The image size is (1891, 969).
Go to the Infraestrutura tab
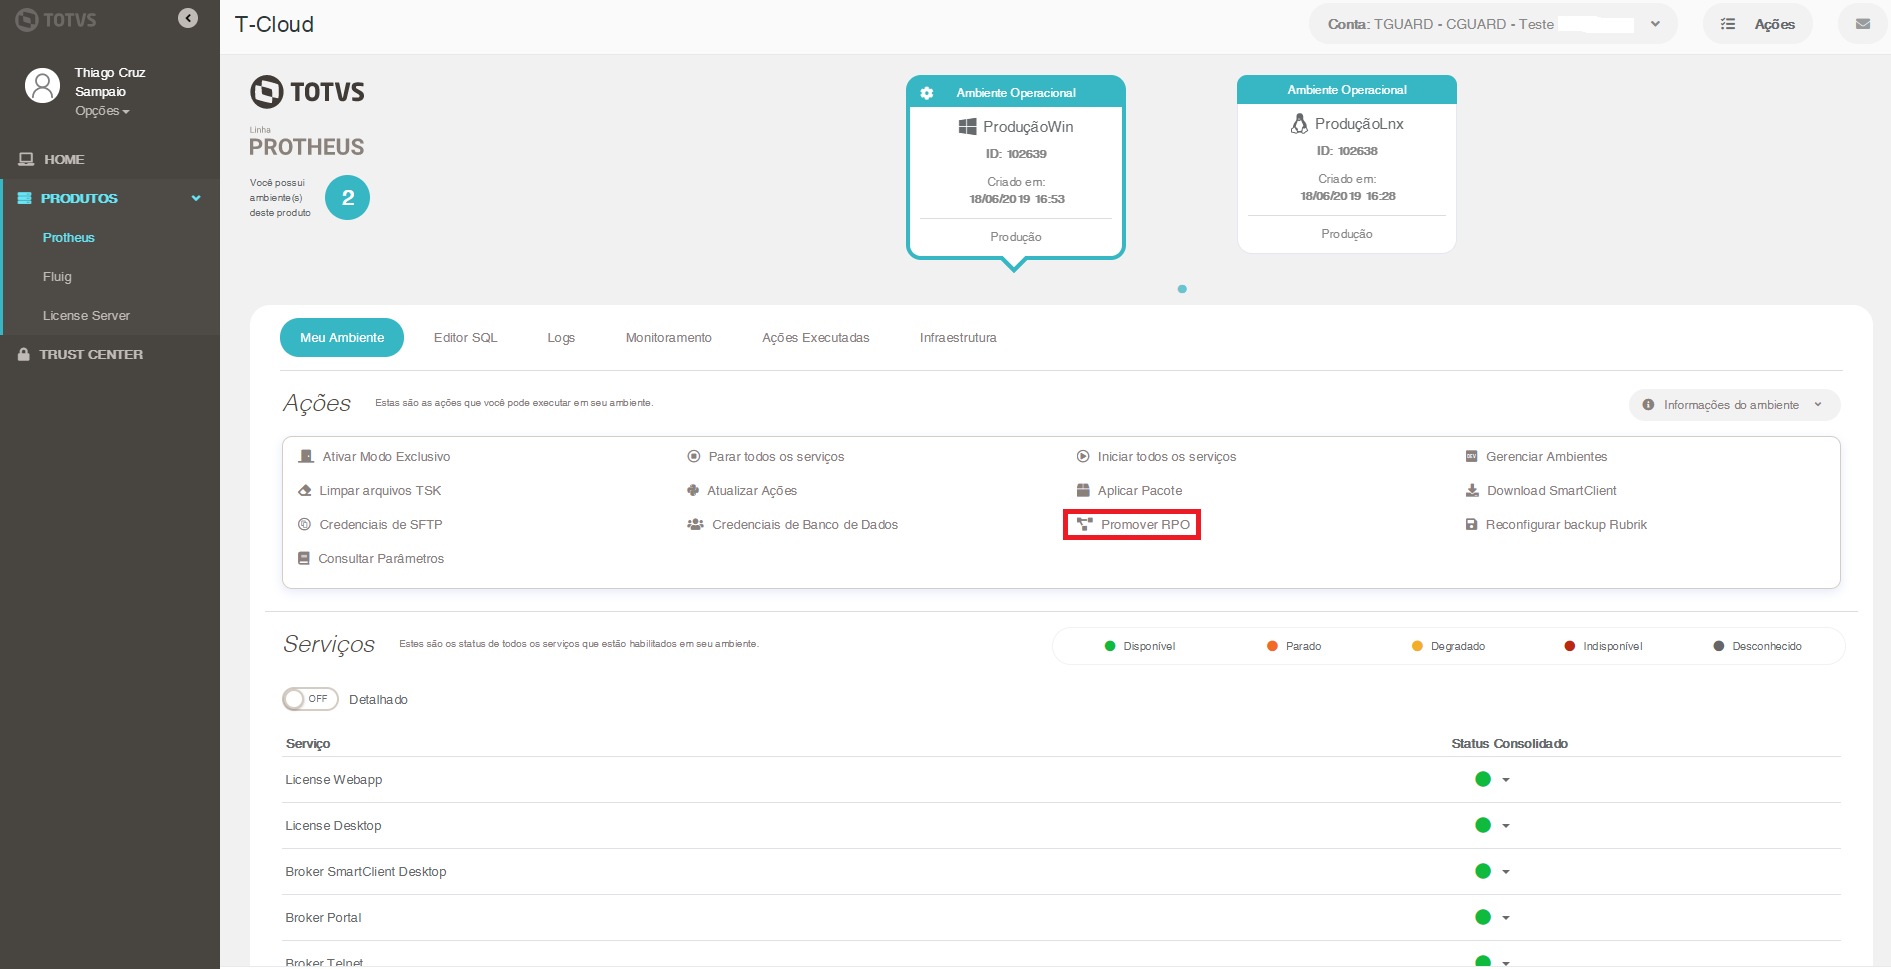click(x=958, y=337)
